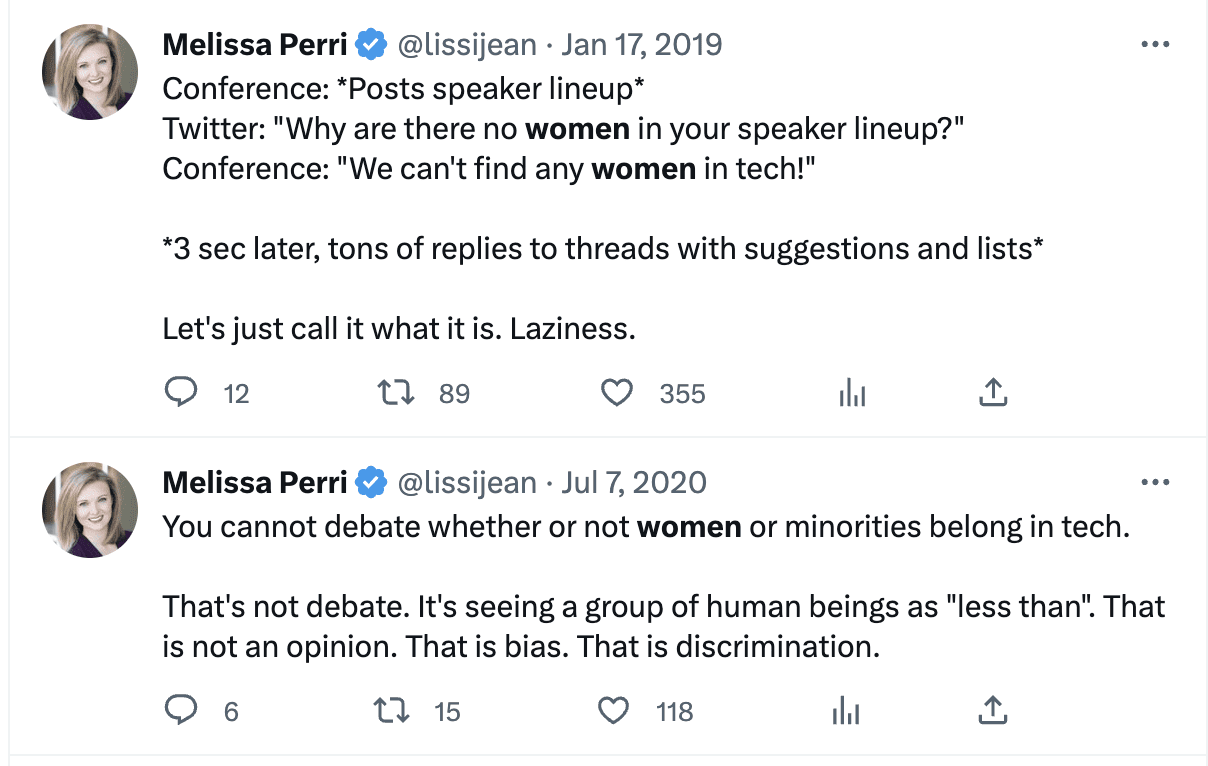View analytics for the 2020 tweet
The width and height of the screenshot is (1208, 766).
(846, 712)
